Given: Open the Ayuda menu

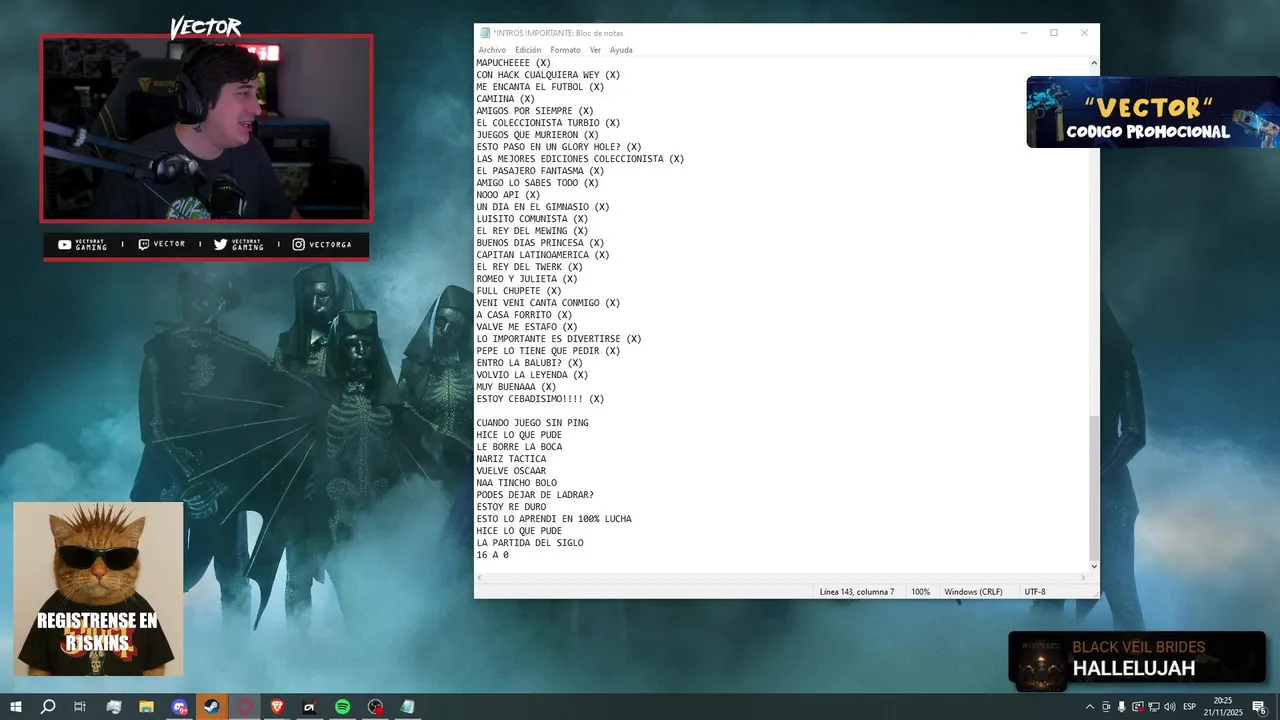Looking at the screenshot, I should click(621, 50).
